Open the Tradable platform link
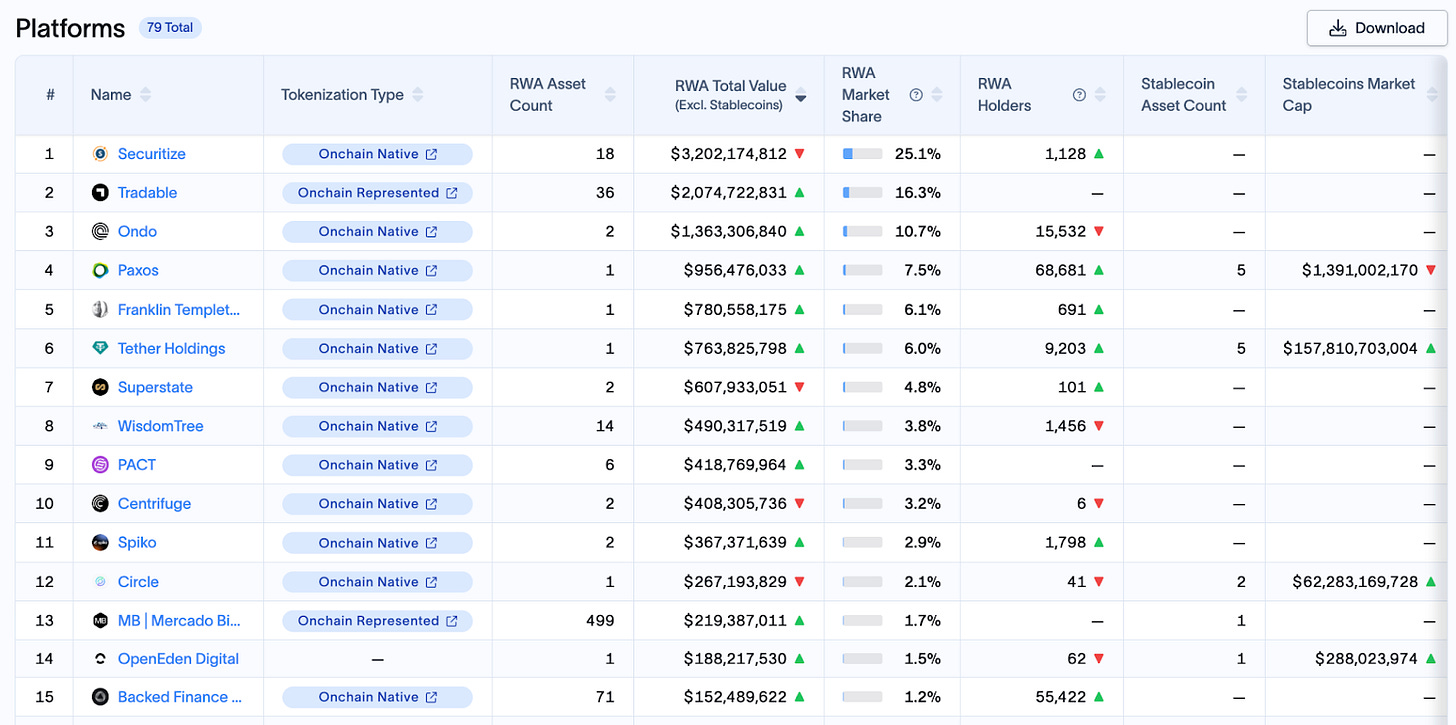The height and width of the screenshot is (725, 1456). click(147, 193)
